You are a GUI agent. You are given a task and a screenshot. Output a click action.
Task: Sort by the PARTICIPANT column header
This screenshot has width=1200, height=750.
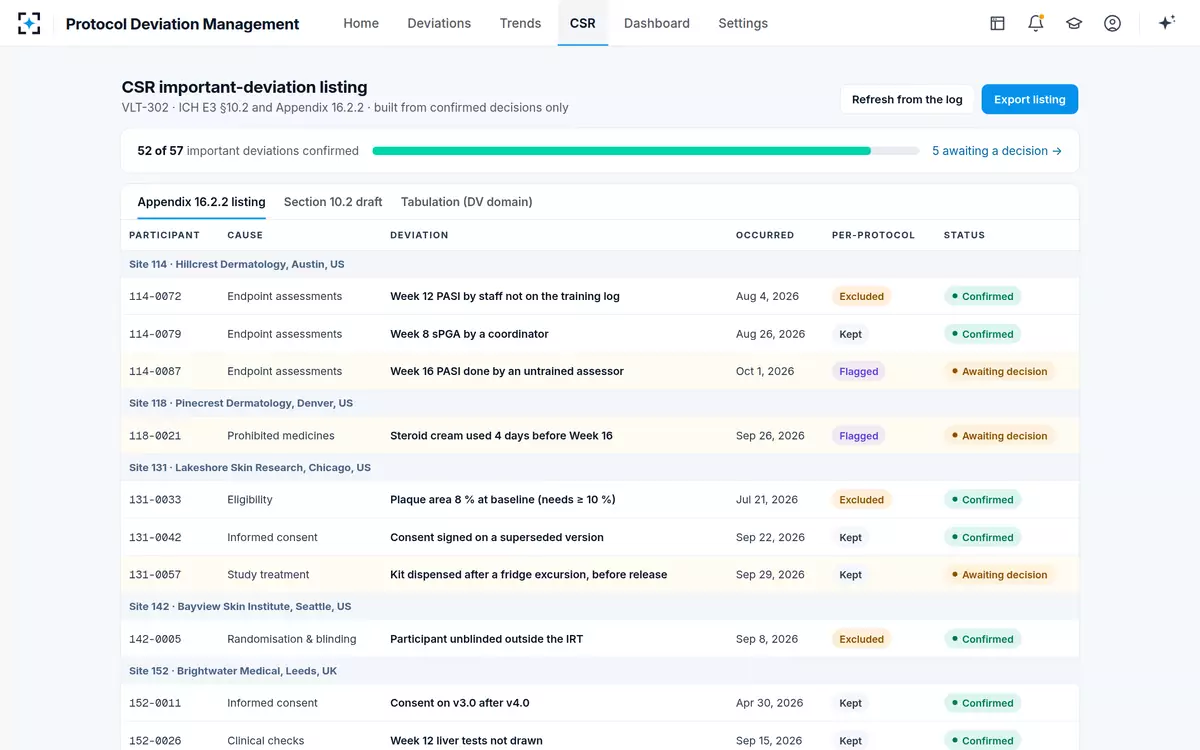pyautogui.click(x=164, y=235)
